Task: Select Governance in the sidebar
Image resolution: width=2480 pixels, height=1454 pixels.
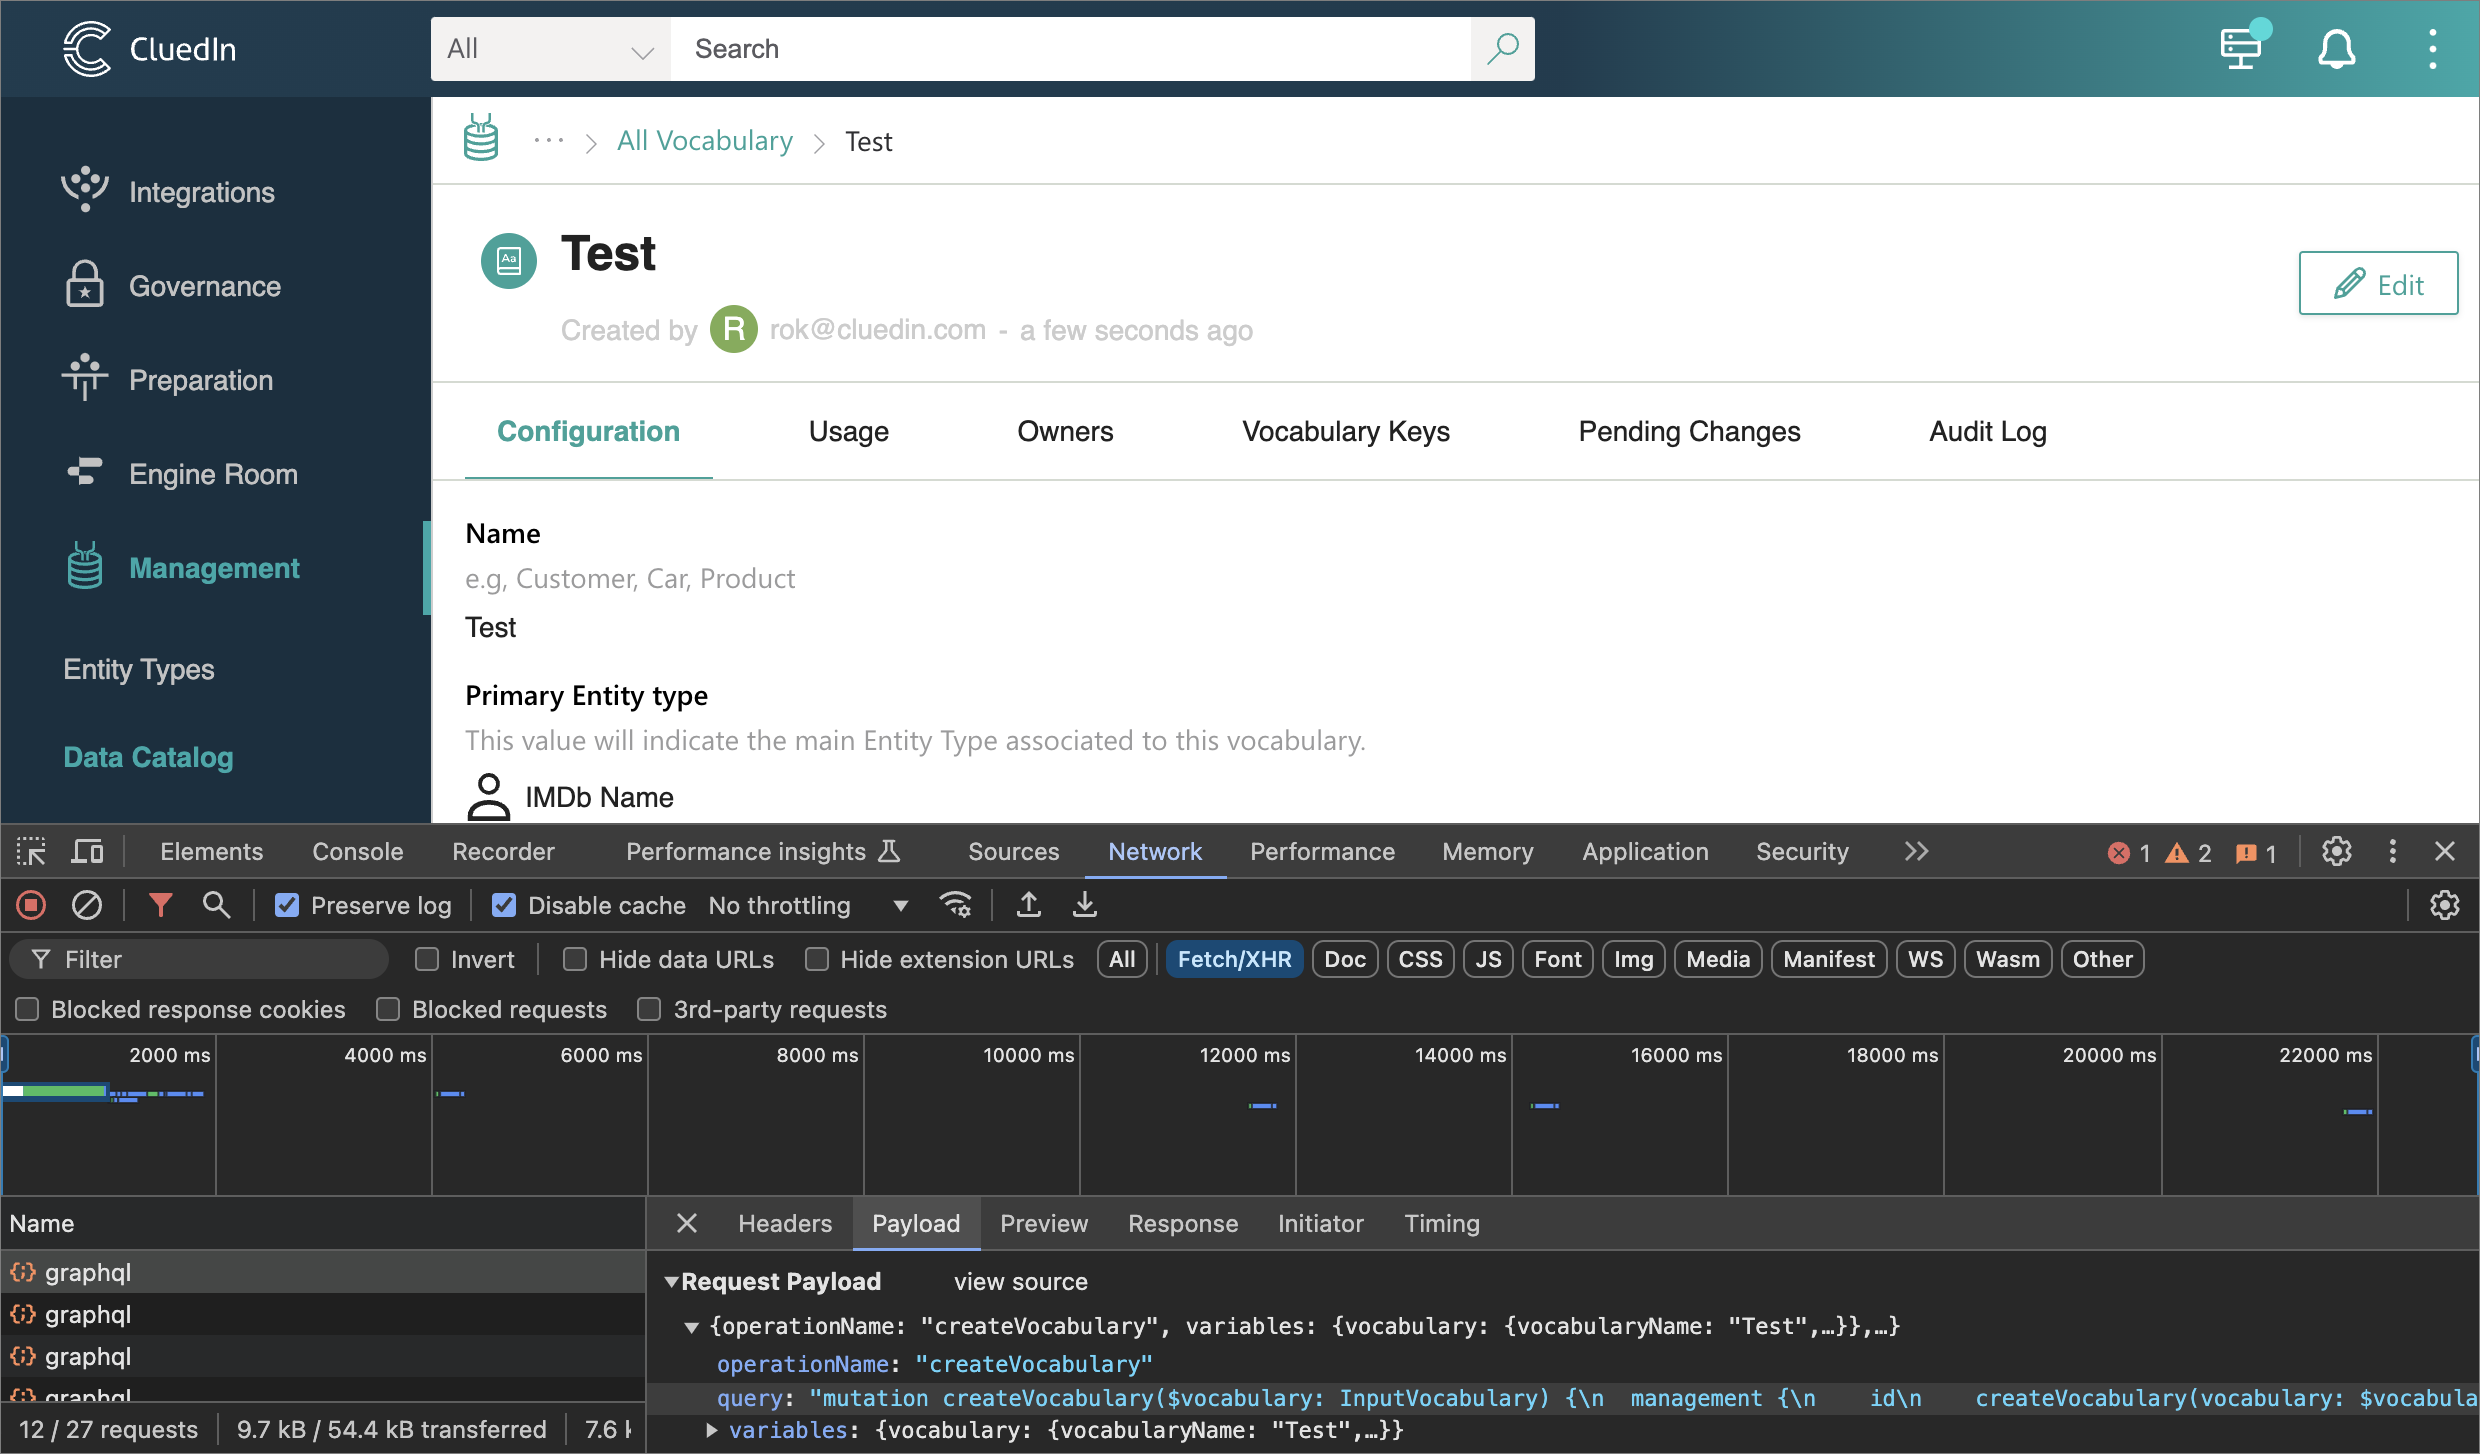Action: click(204, 286)
